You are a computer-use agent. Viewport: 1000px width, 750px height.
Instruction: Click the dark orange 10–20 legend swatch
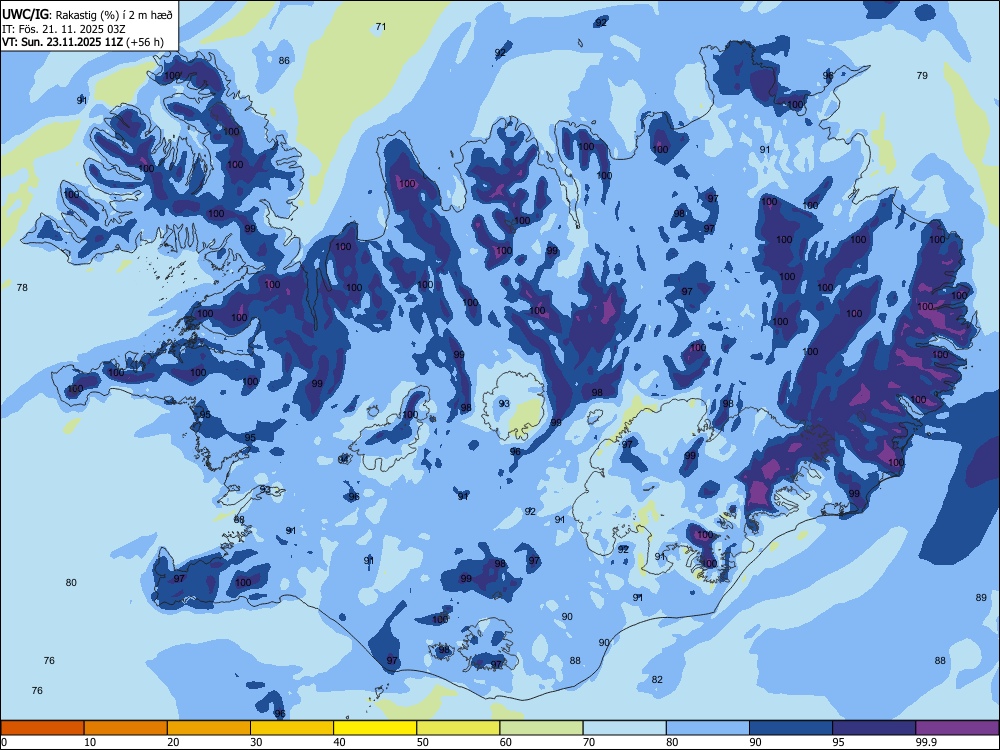[x=126, y=728]
